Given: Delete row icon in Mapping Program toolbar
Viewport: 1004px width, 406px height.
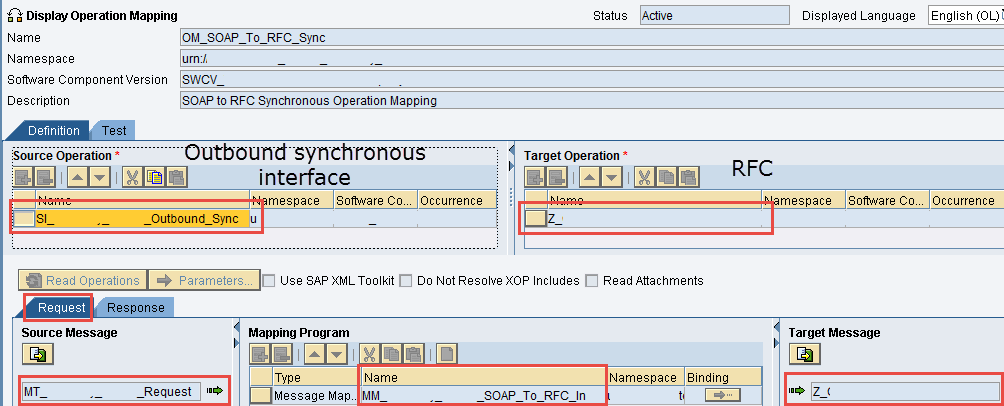Looking at the screenshot, I should (x=280, y=353).
